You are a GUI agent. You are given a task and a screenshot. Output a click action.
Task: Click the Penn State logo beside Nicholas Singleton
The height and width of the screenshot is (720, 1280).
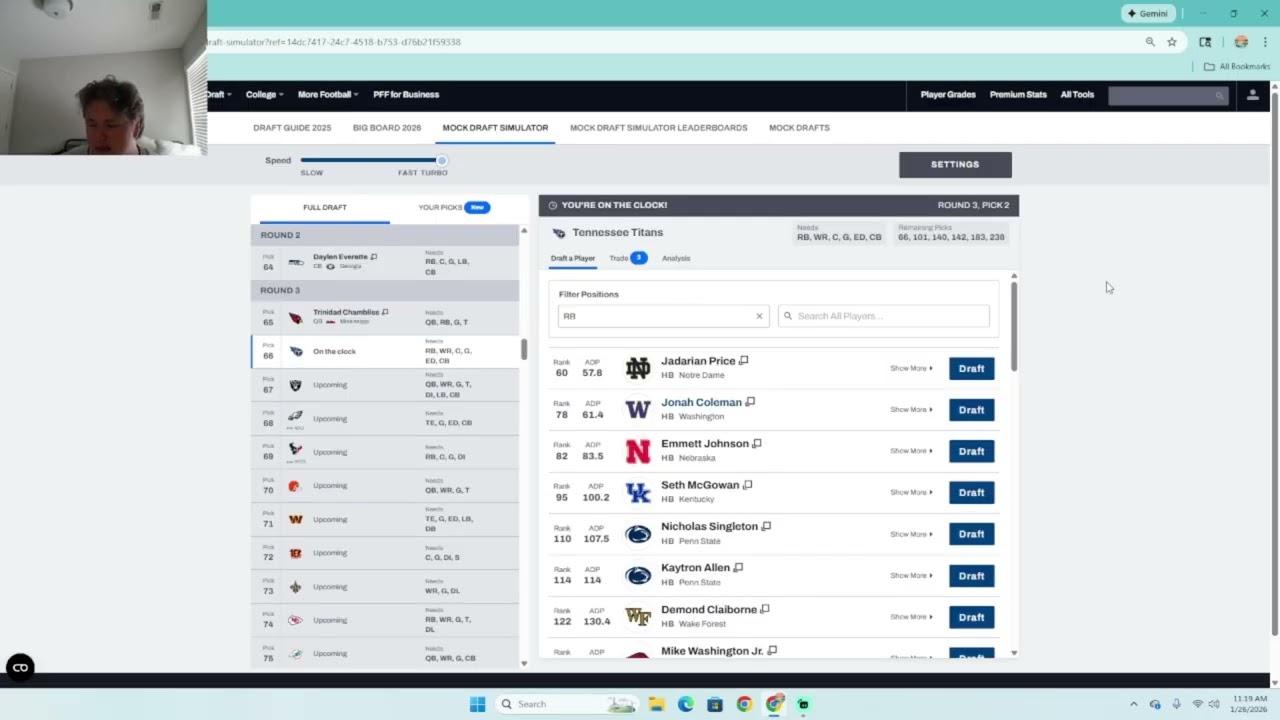coord(638,534)
